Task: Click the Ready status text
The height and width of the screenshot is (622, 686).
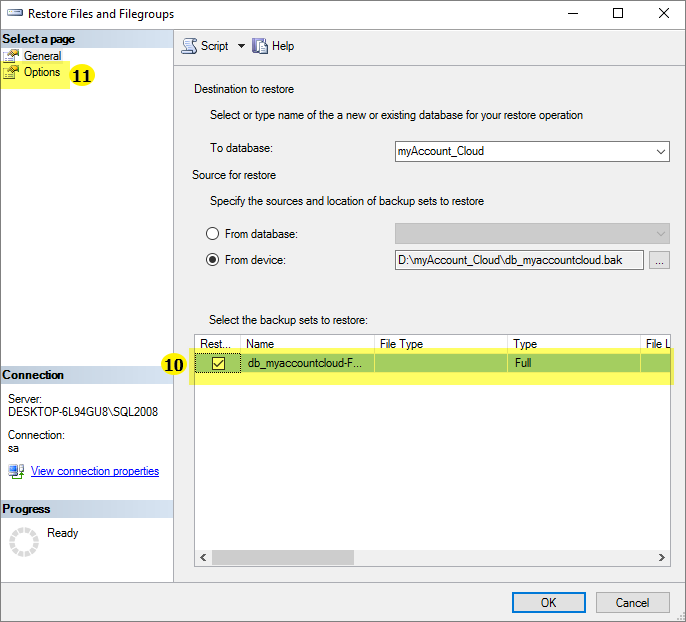Action: tap(63, 533)
